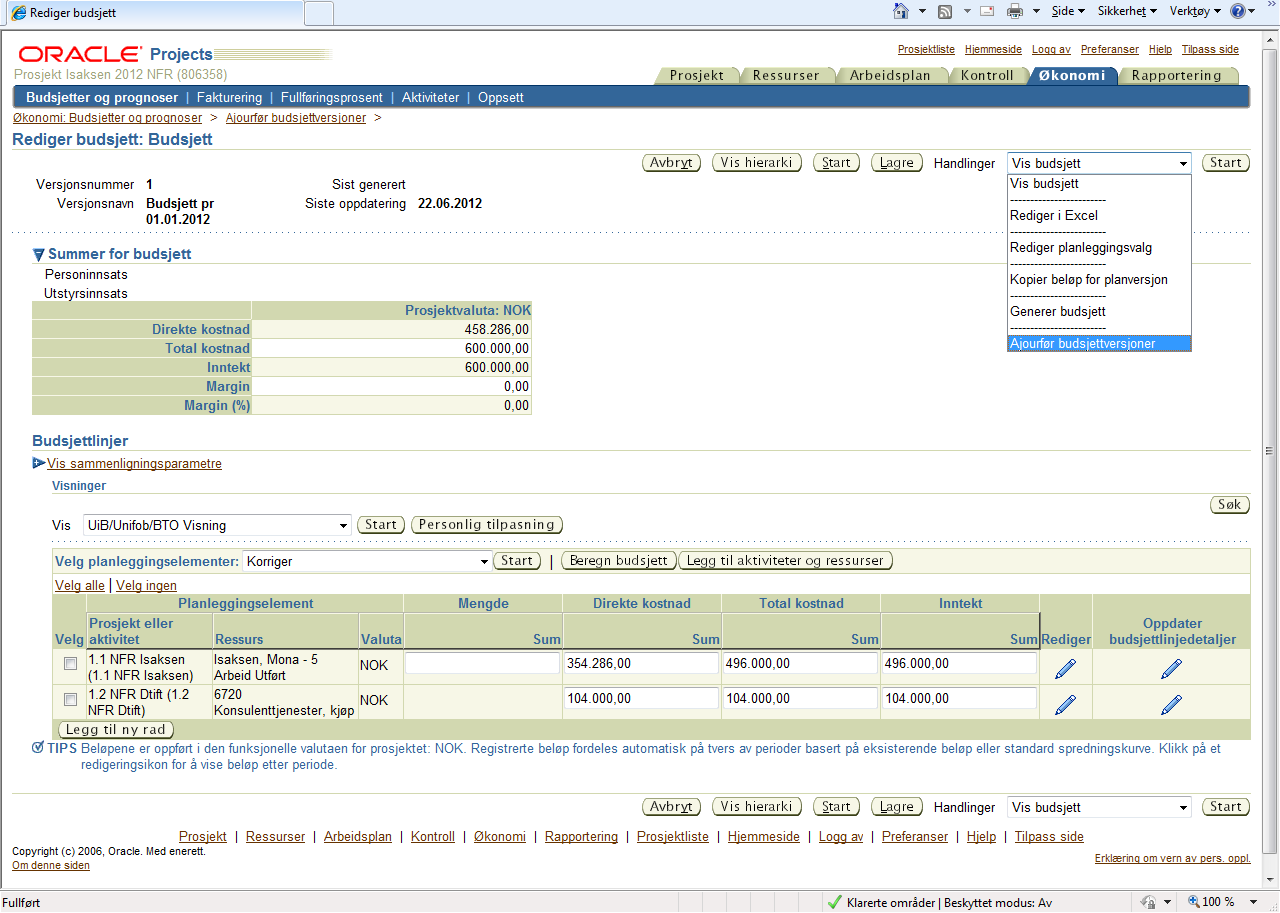Click Erklæring om vern av pers. oppl. link
The image size is (1280, 913).
pos(1173,858)
